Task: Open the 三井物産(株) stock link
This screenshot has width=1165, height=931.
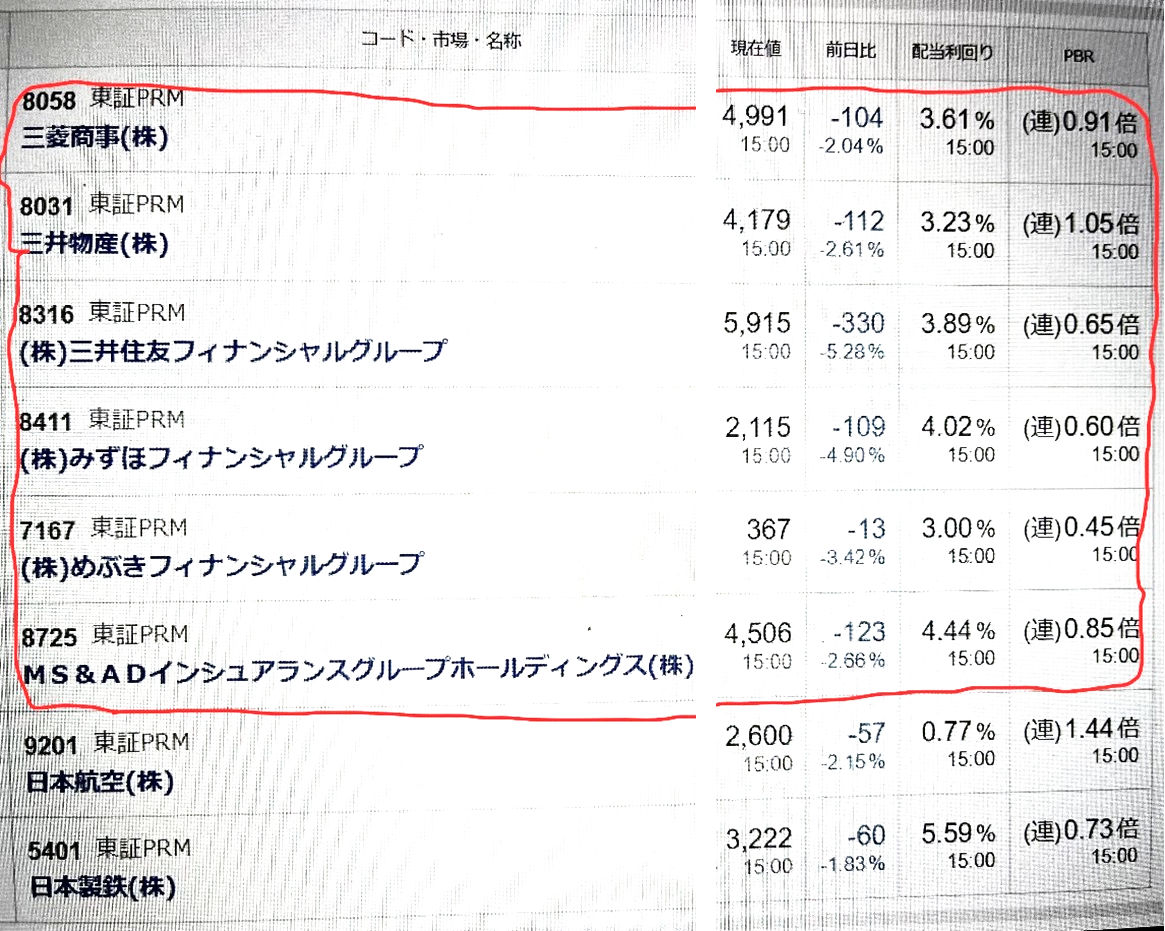Action: (x=95, y=244)
